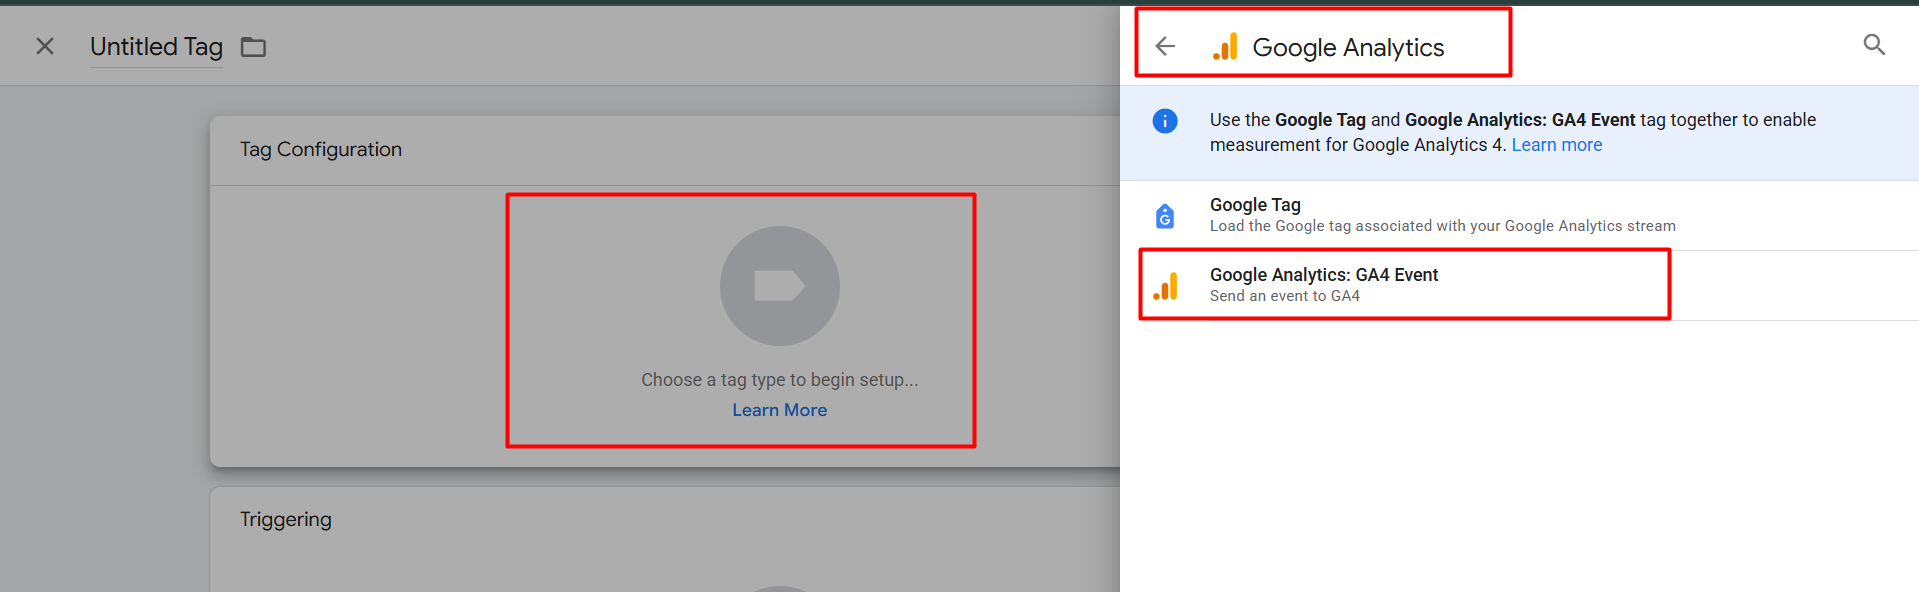
Task: Click the gray tag placeholder icon
Action: [779, 286]
